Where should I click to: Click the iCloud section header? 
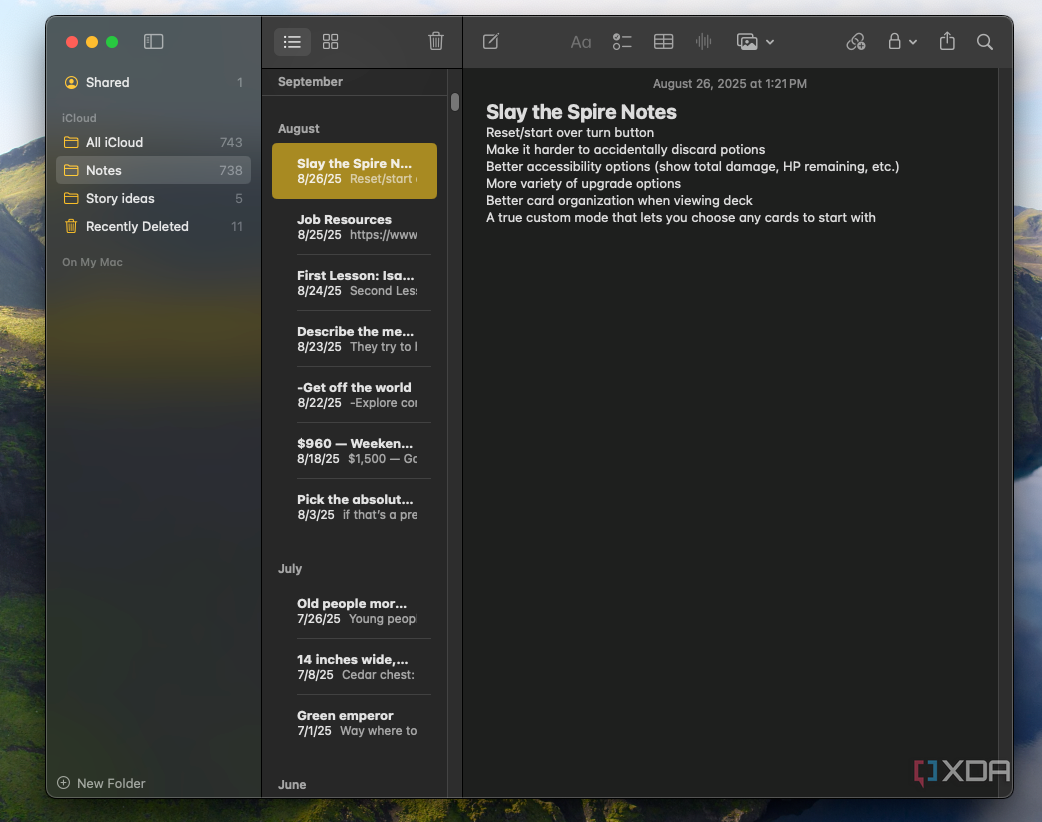pyautogui.click(x=79, y=118)
